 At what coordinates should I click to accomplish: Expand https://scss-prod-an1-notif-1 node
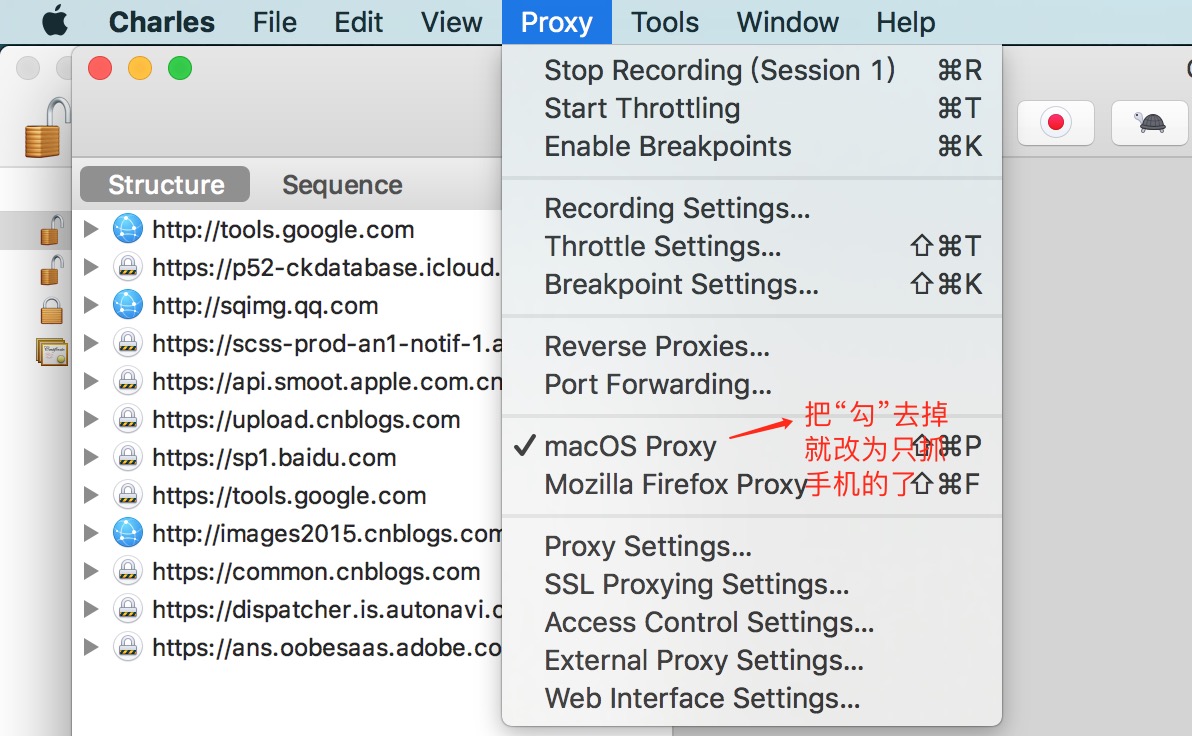(91, 343)
